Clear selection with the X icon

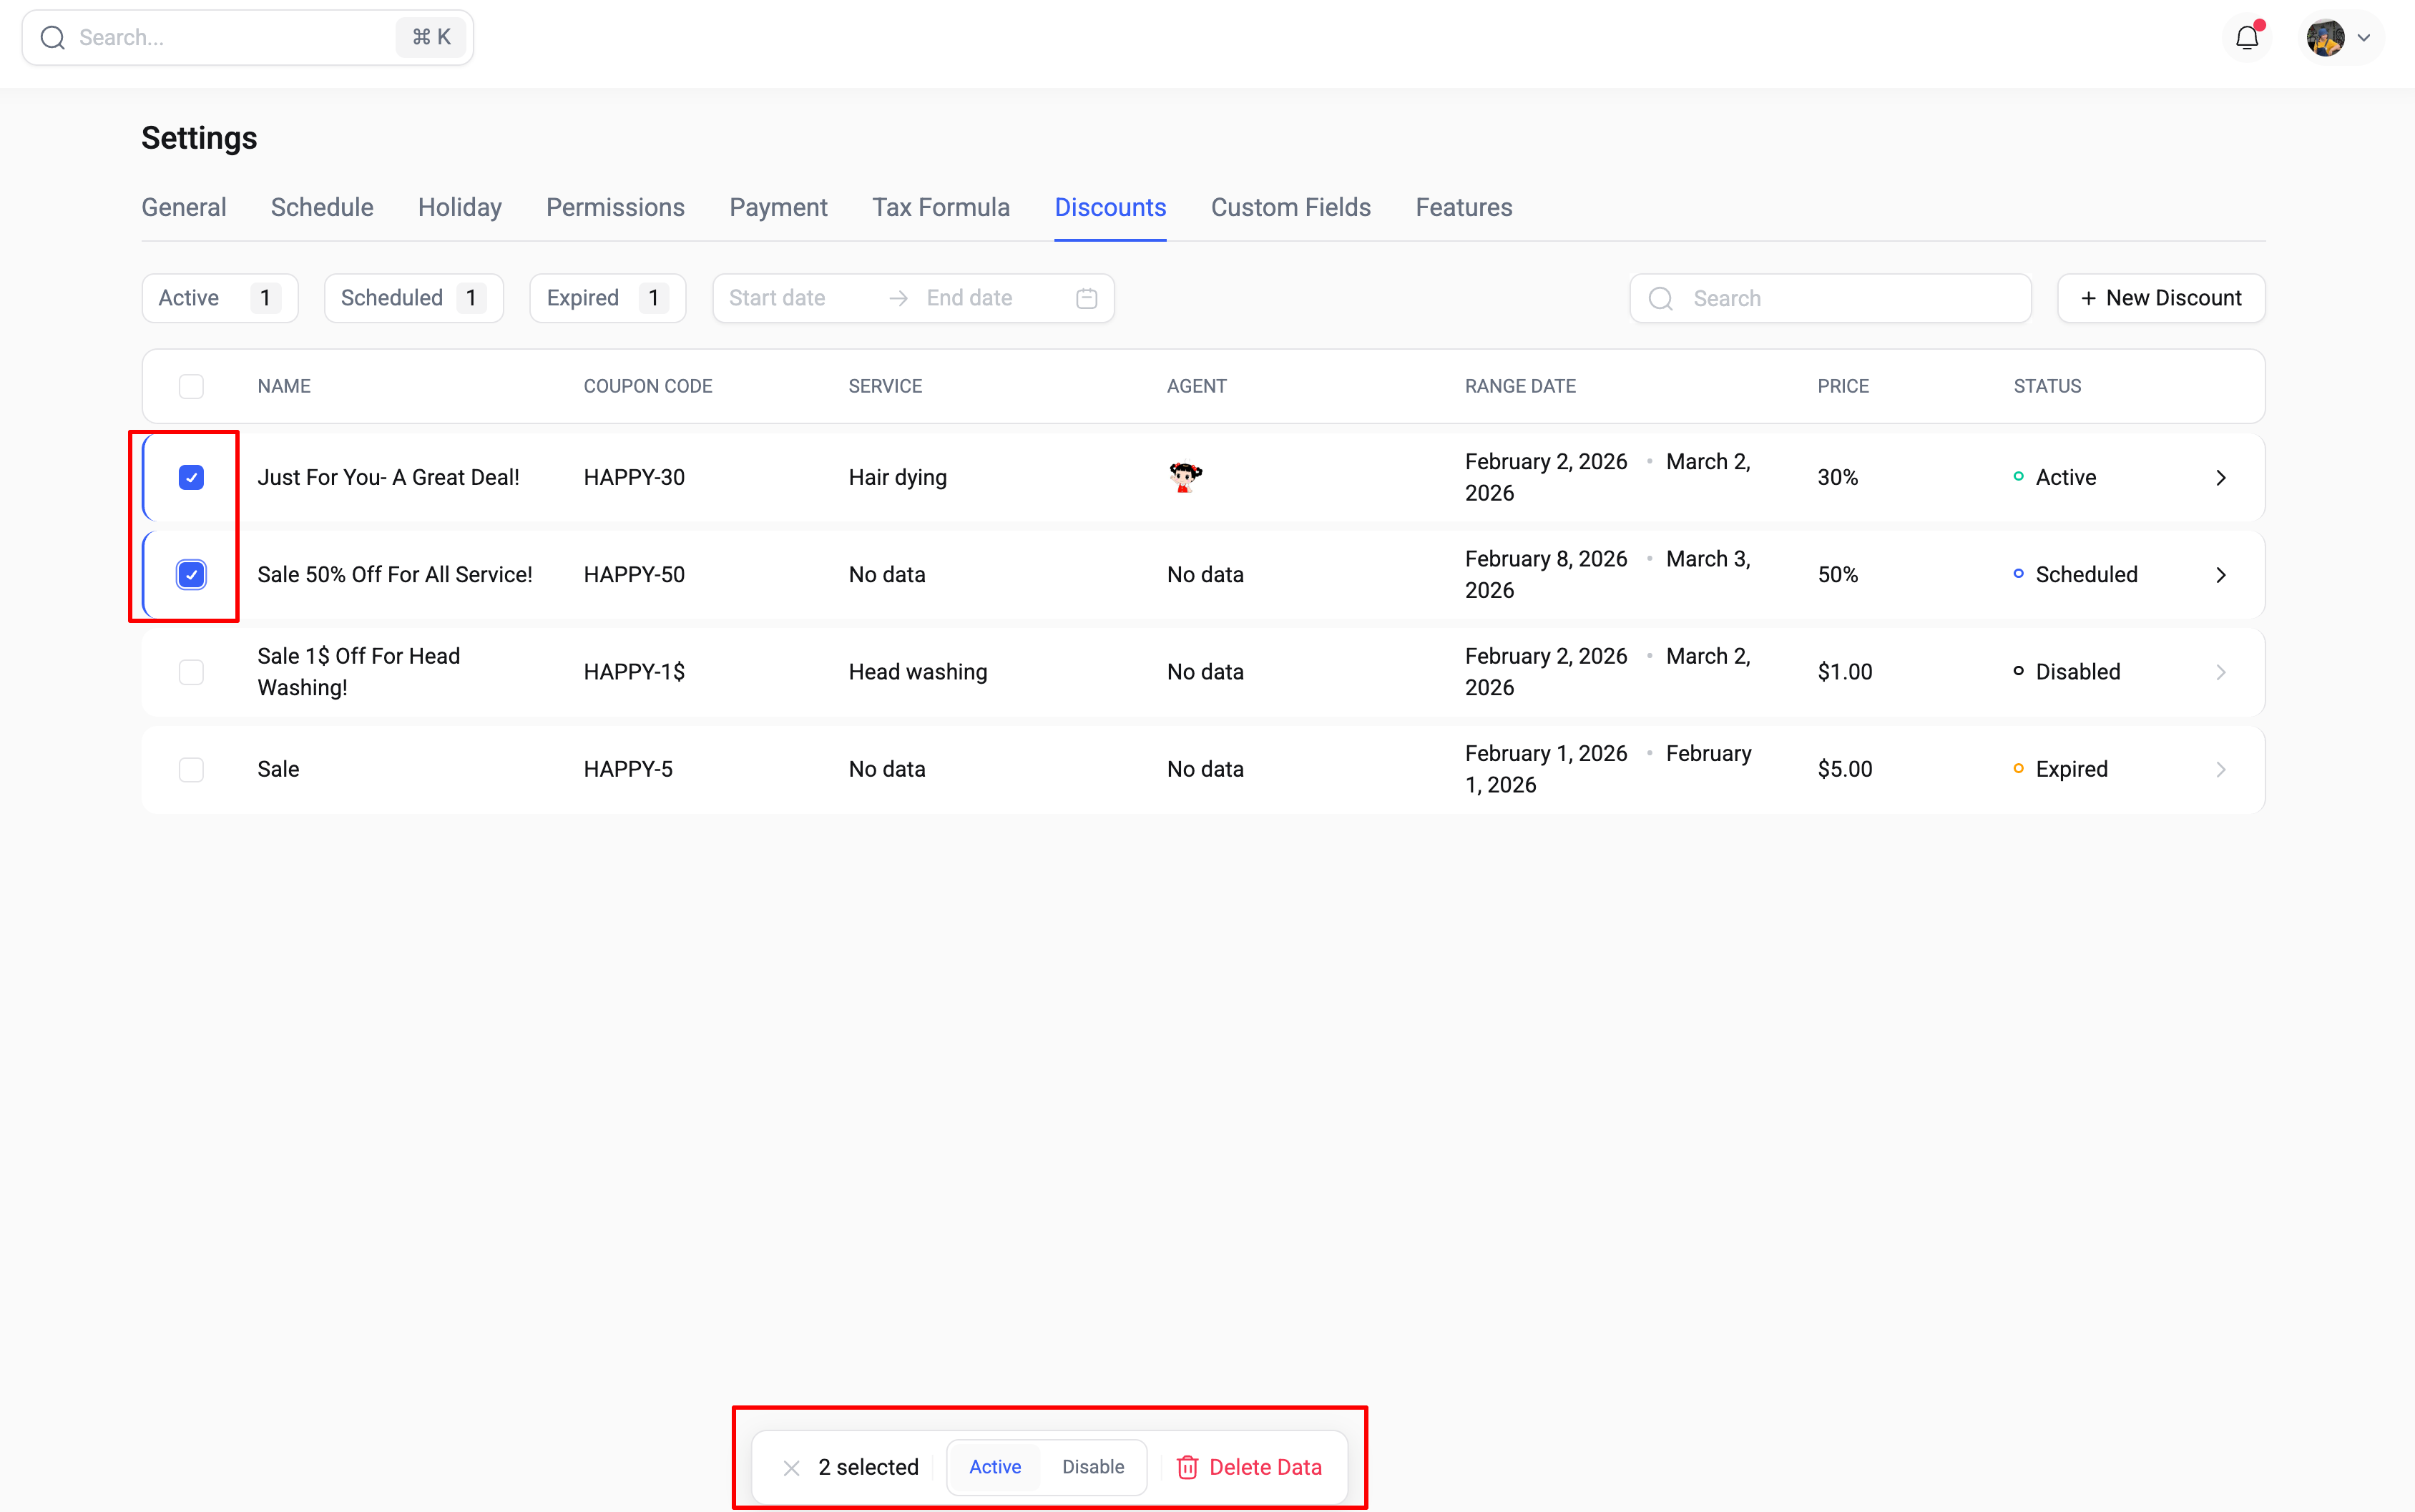(x=791, y=1467)
